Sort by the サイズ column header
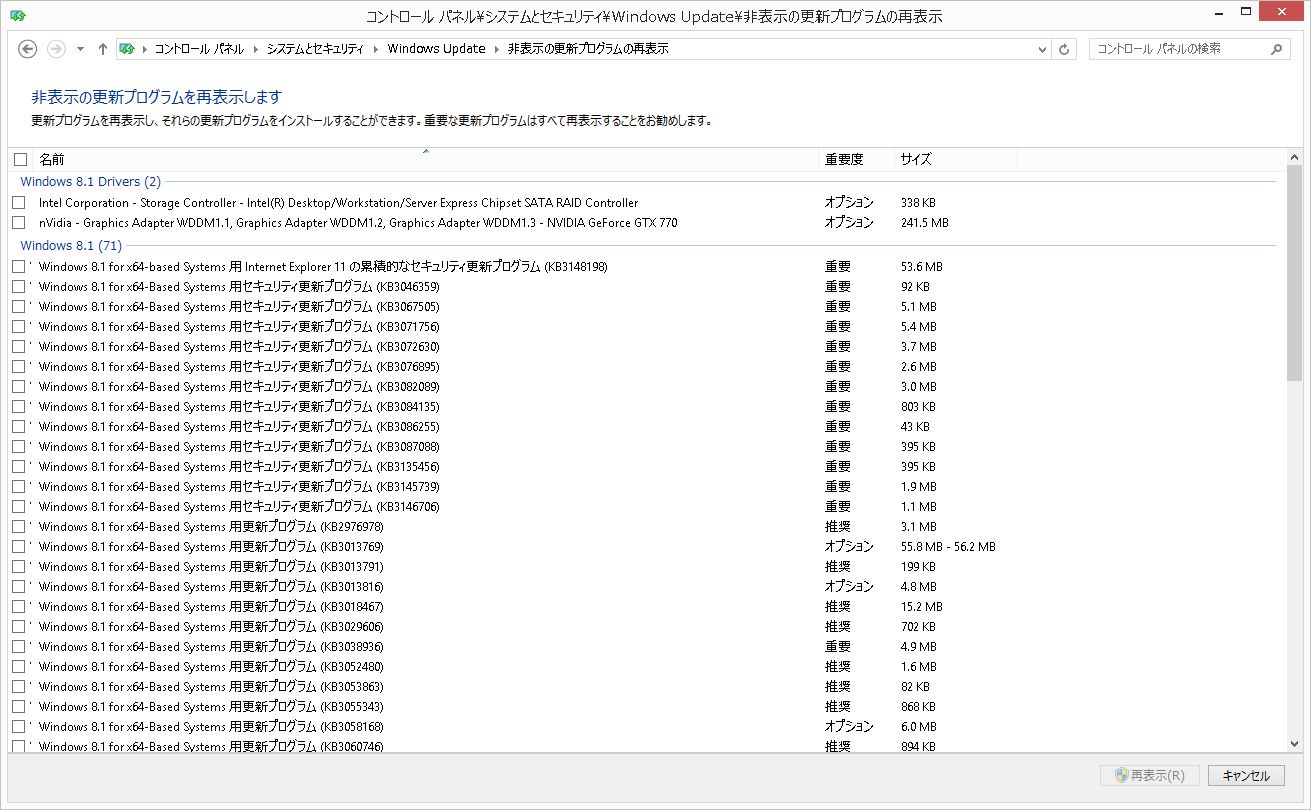 click(956, 159)
